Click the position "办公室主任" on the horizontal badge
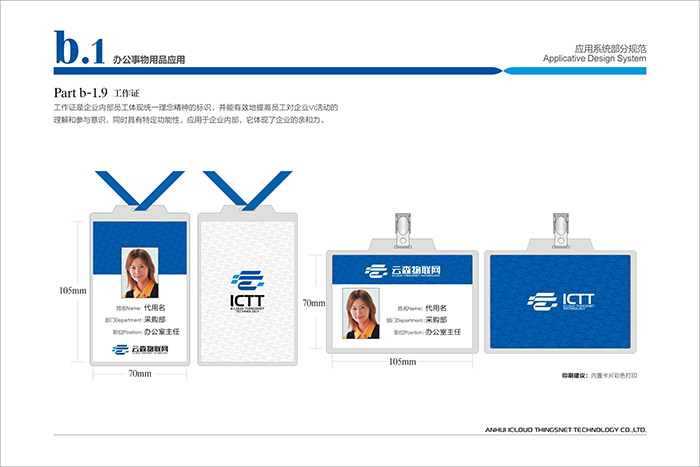 443,332
